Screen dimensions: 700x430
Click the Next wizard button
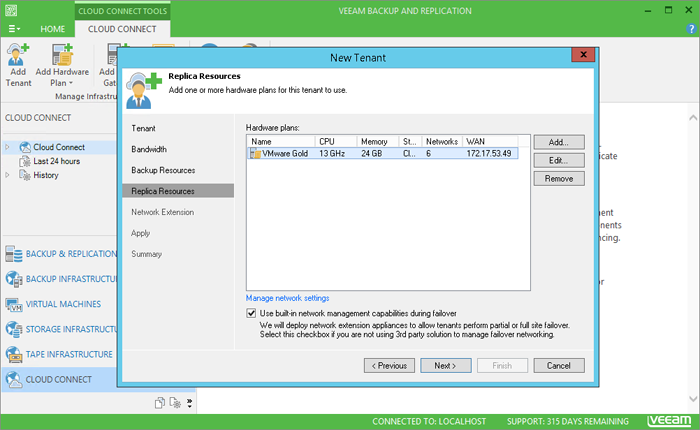[446, 365]
